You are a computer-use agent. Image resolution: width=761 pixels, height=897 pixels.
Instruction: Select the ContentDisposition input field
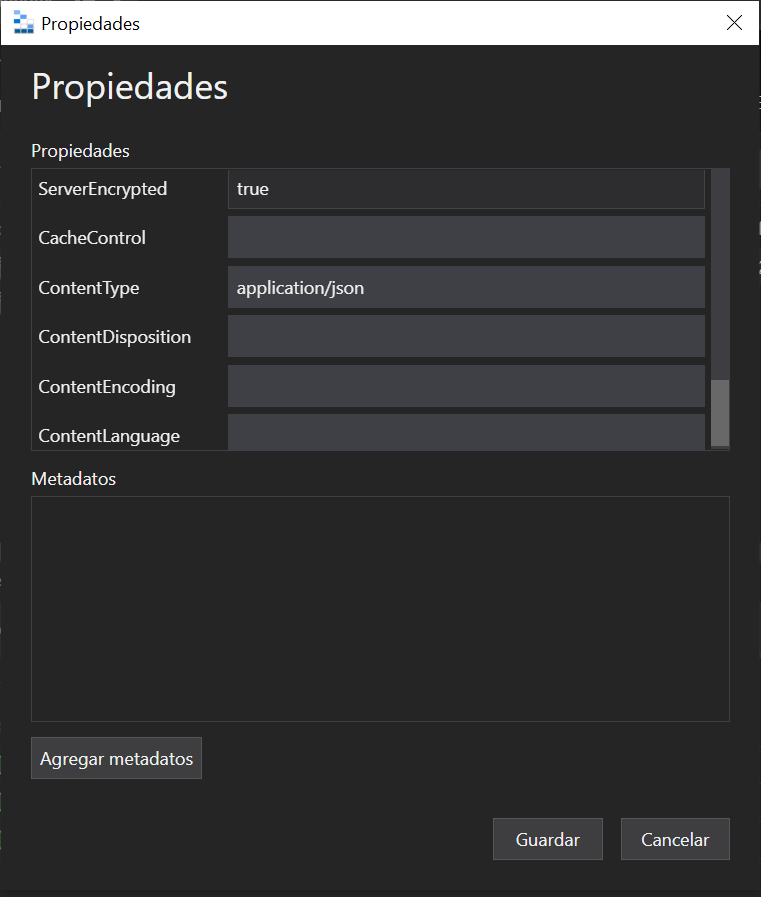pos(466,337)
